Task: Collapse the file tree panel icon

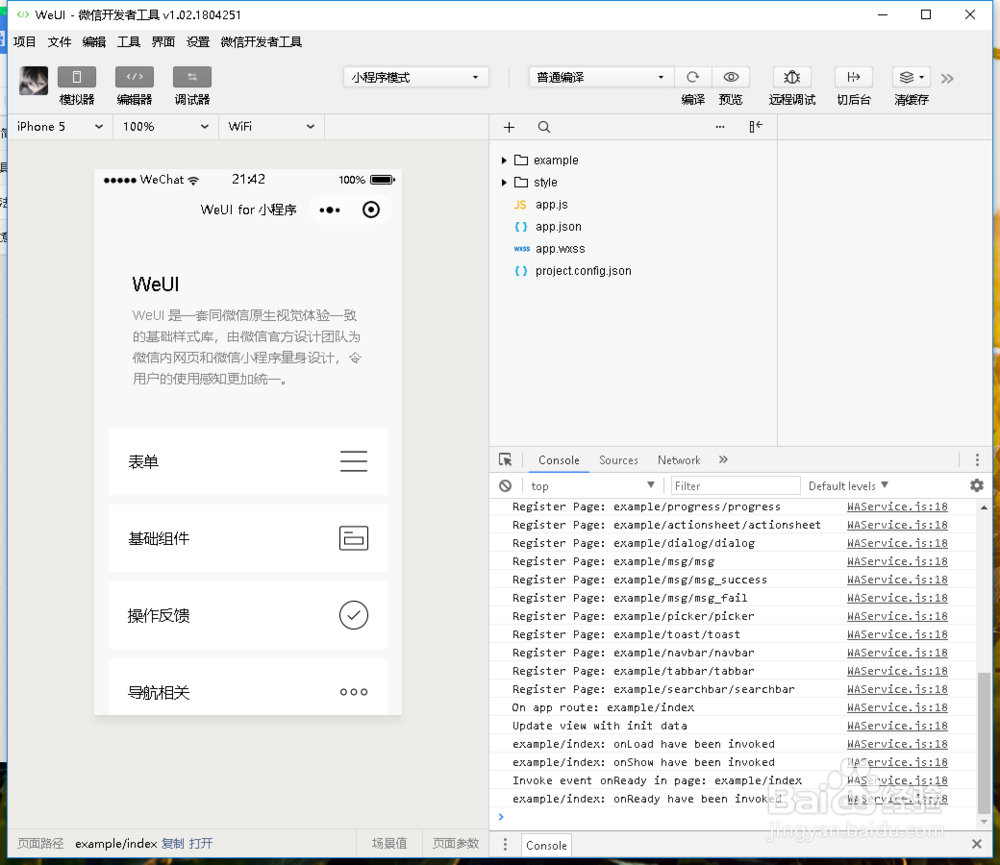Action: pyautogui.click(x=756, y=126)
